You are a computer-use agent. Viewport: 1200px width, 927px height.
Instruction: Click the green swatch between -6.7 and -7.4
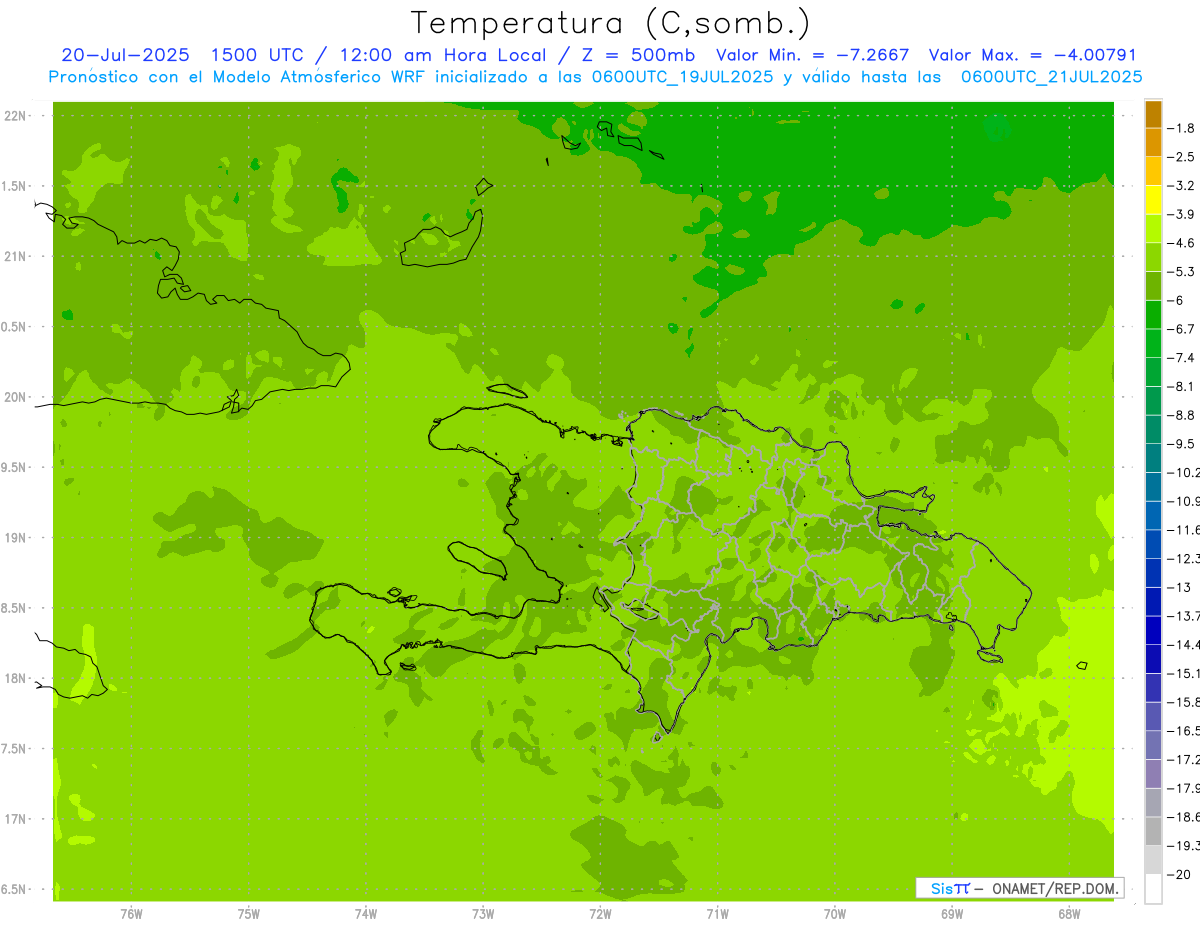1153,343
